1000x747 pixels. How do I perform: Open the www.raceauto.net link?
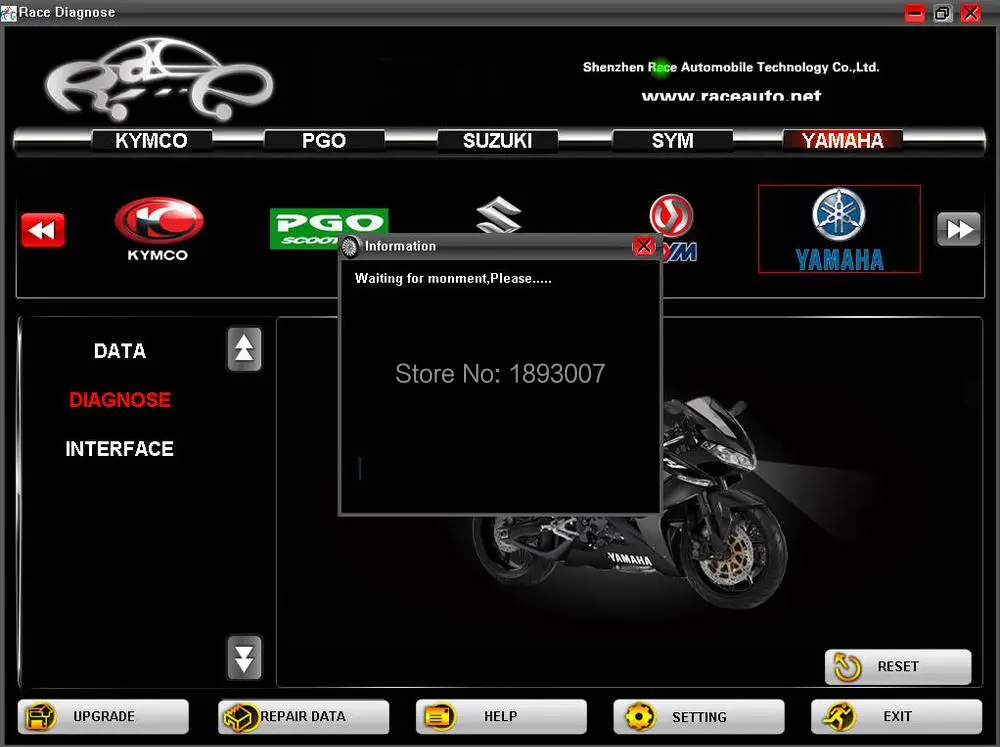pos(731,96)
